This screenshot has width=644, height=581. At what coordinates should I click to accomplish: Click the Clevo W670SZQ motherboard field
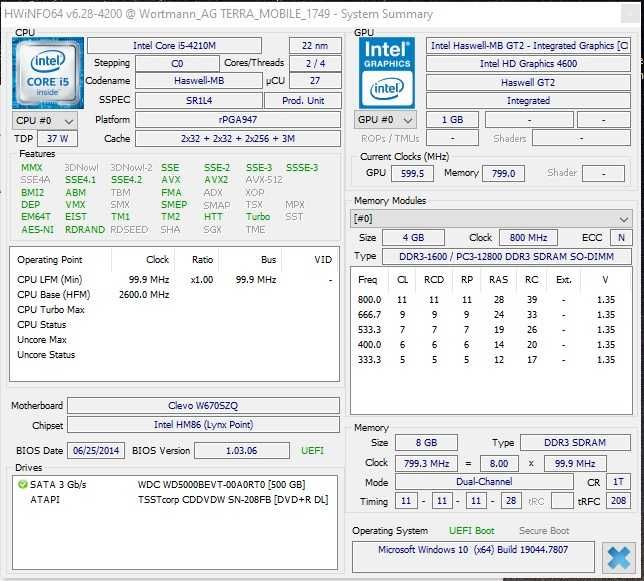click(x=203, y=406)
